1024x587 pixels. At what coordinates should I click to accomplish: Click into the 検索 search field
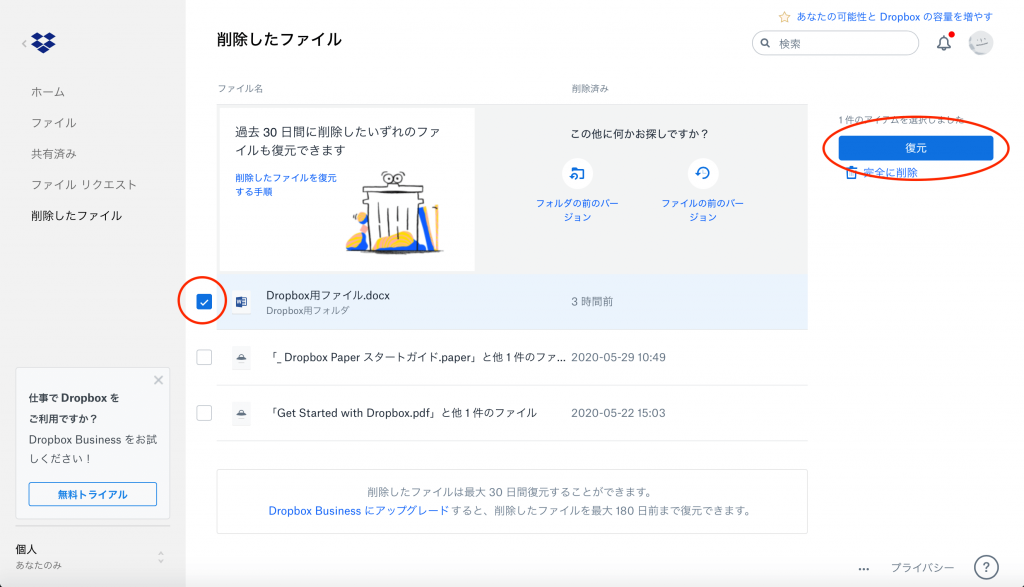(835, 44)
